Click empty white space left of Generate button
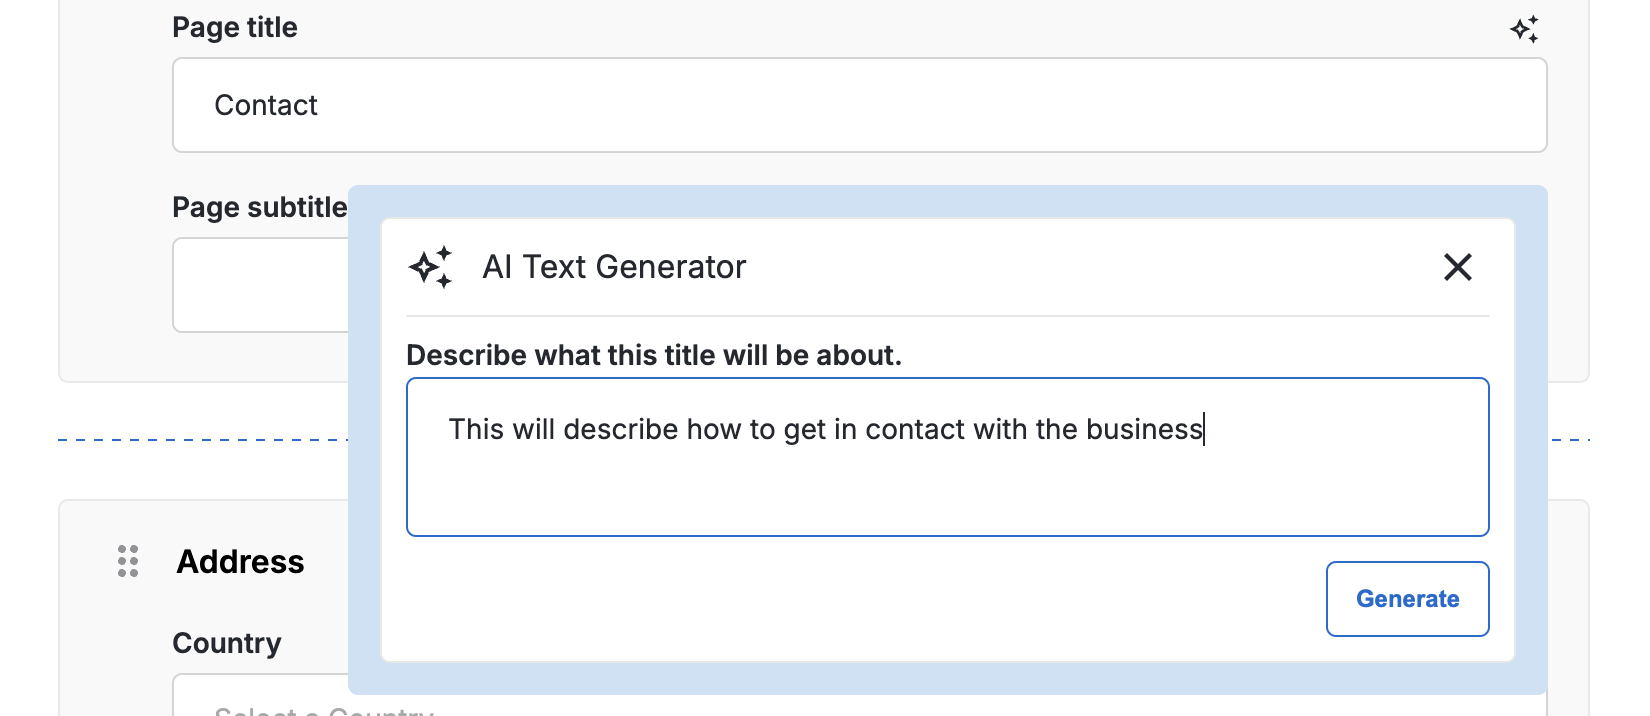 850,599
